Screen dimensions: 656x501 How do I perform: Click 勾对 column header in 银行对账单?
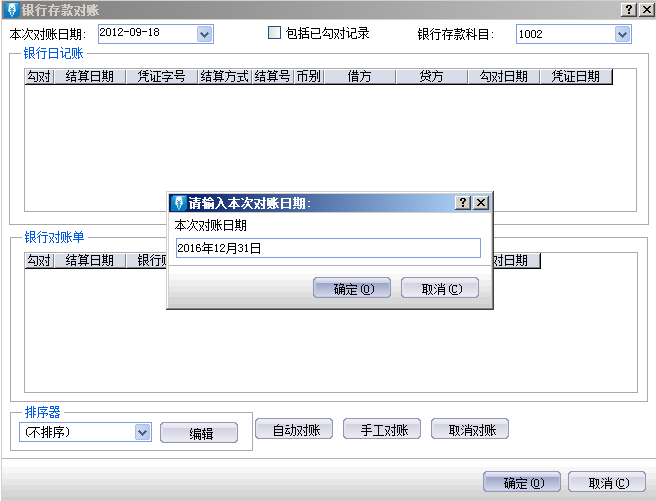tap(39, 261)
